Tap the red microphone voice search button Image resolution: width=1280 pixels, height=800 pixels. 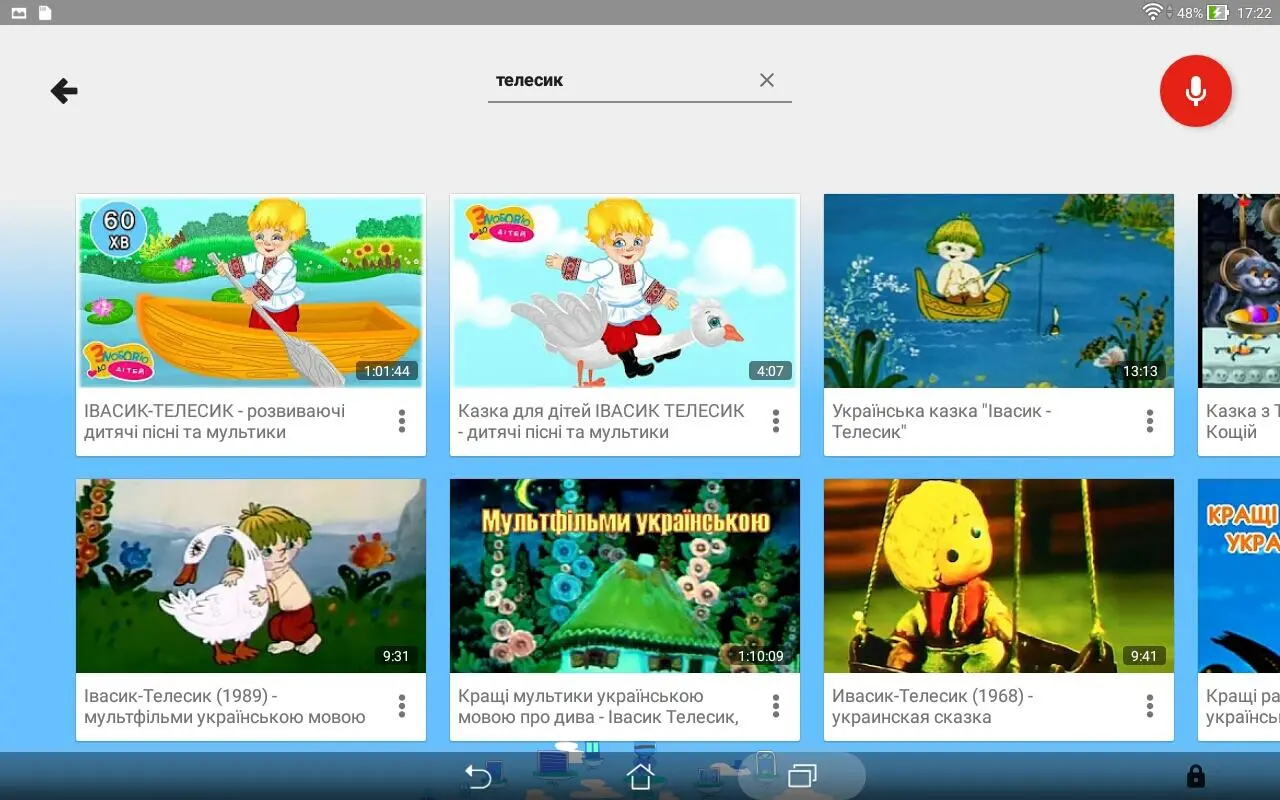coord(1196,91)
